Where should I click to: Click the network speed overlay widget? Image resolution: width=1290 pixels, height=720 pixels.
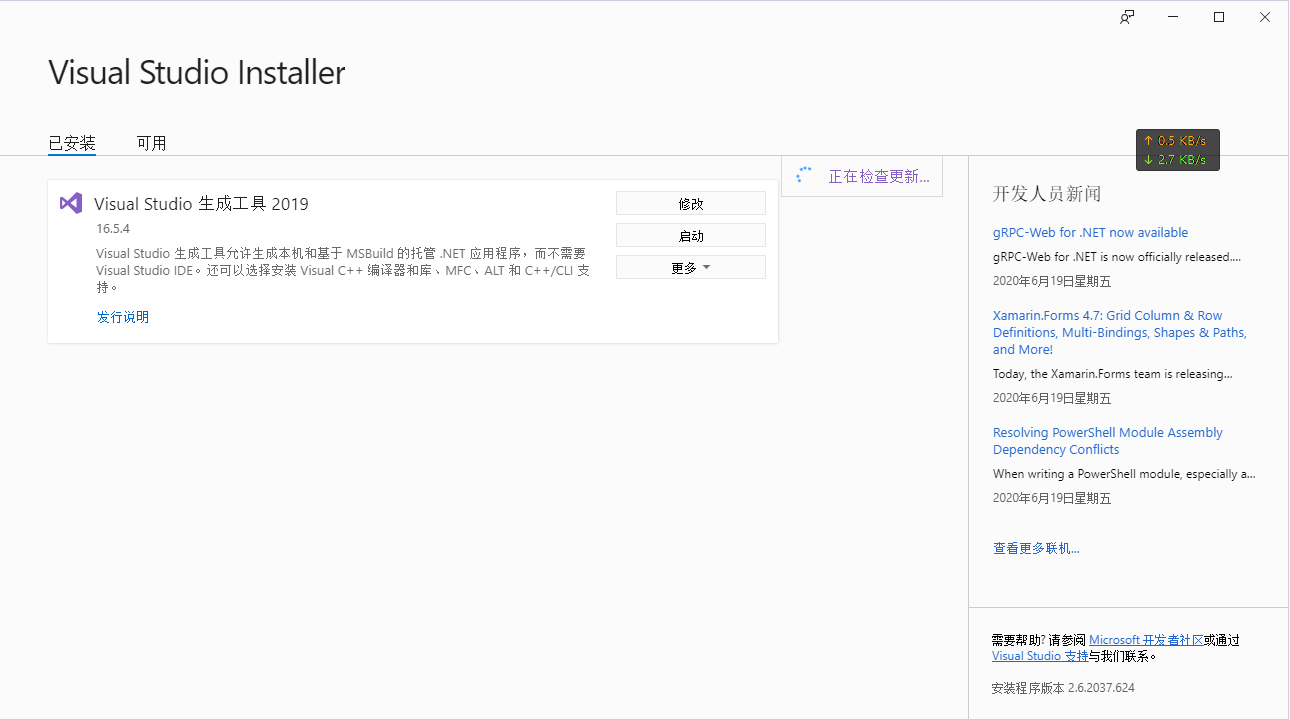tap(1178, 150)
